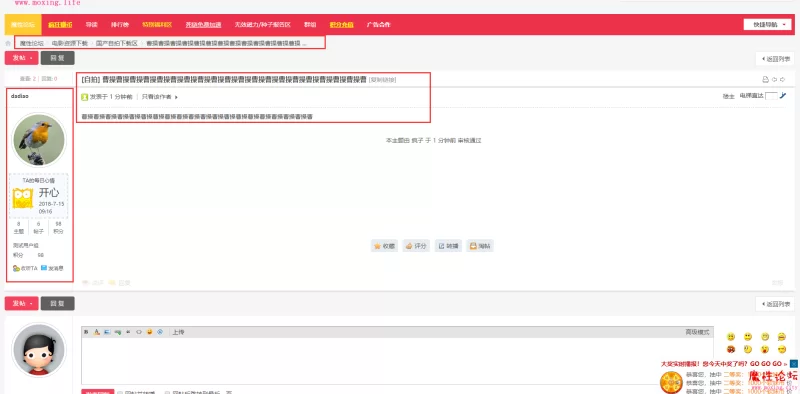This screenshot has height=394, width=800.
Task: Click the robin bird avatar of dadiao
Action: [x=39, y=140]
